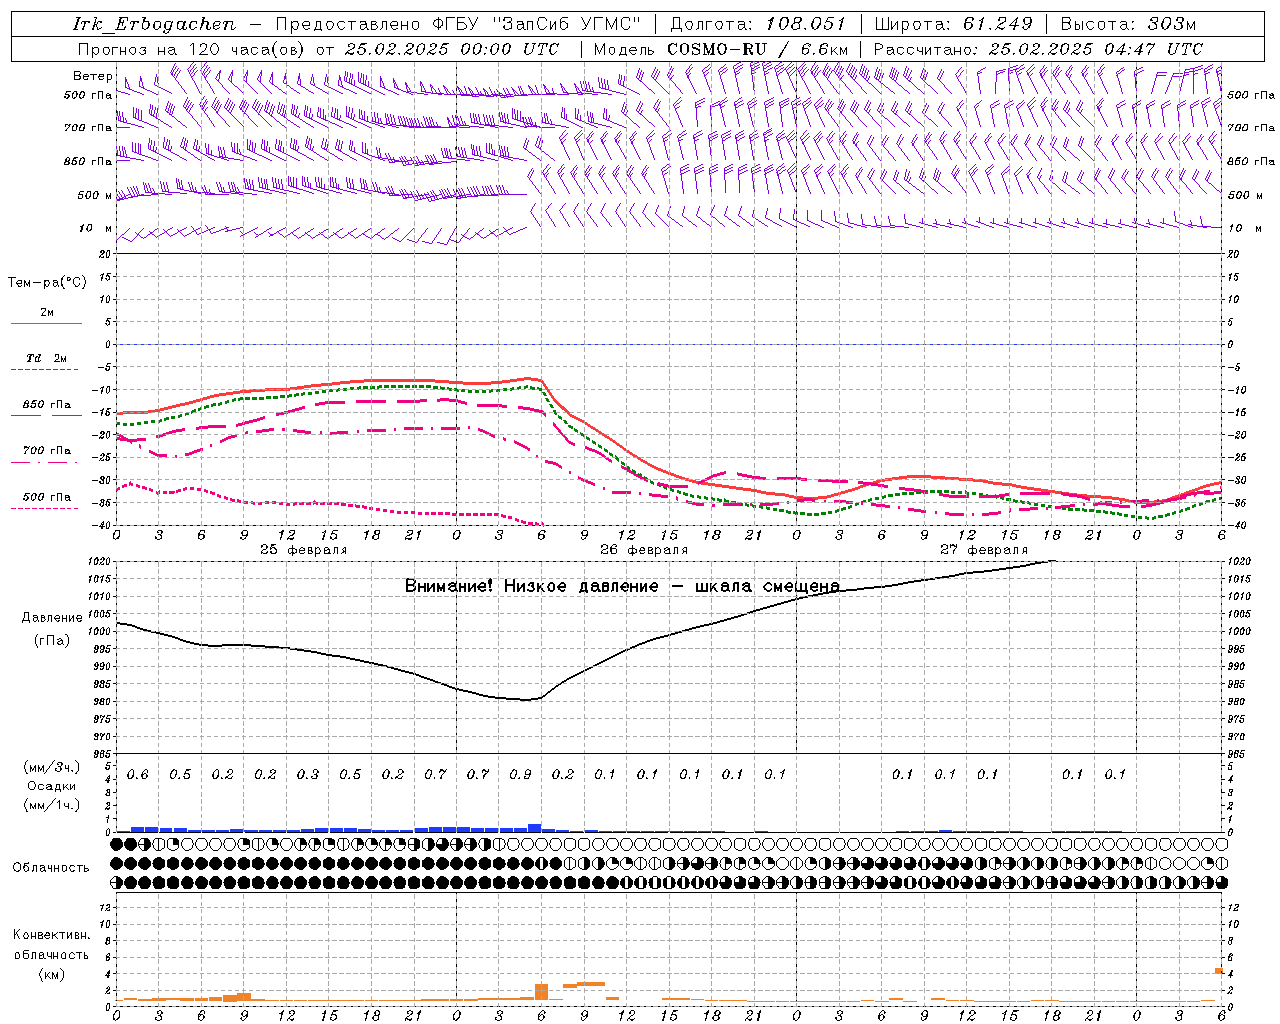
Task: Click the Конвективн. облачность label
Action: click(x=51, y=945)
